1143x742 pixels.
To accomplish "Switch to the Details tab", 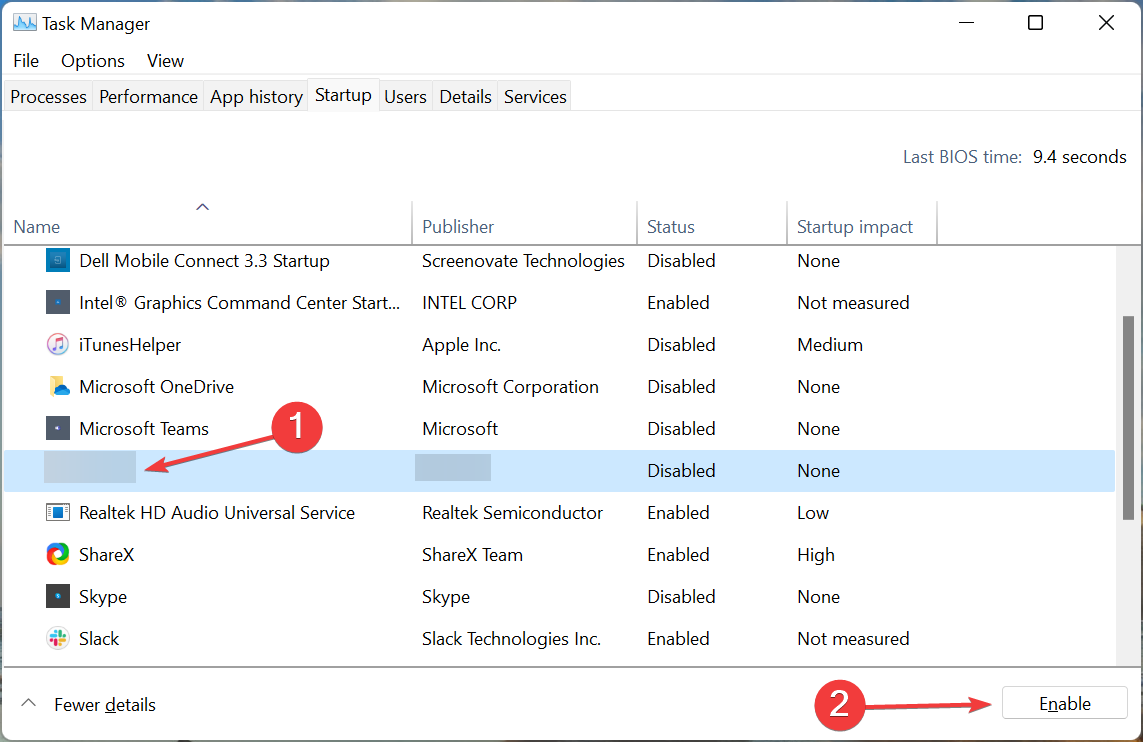I will tap(465, 96).
